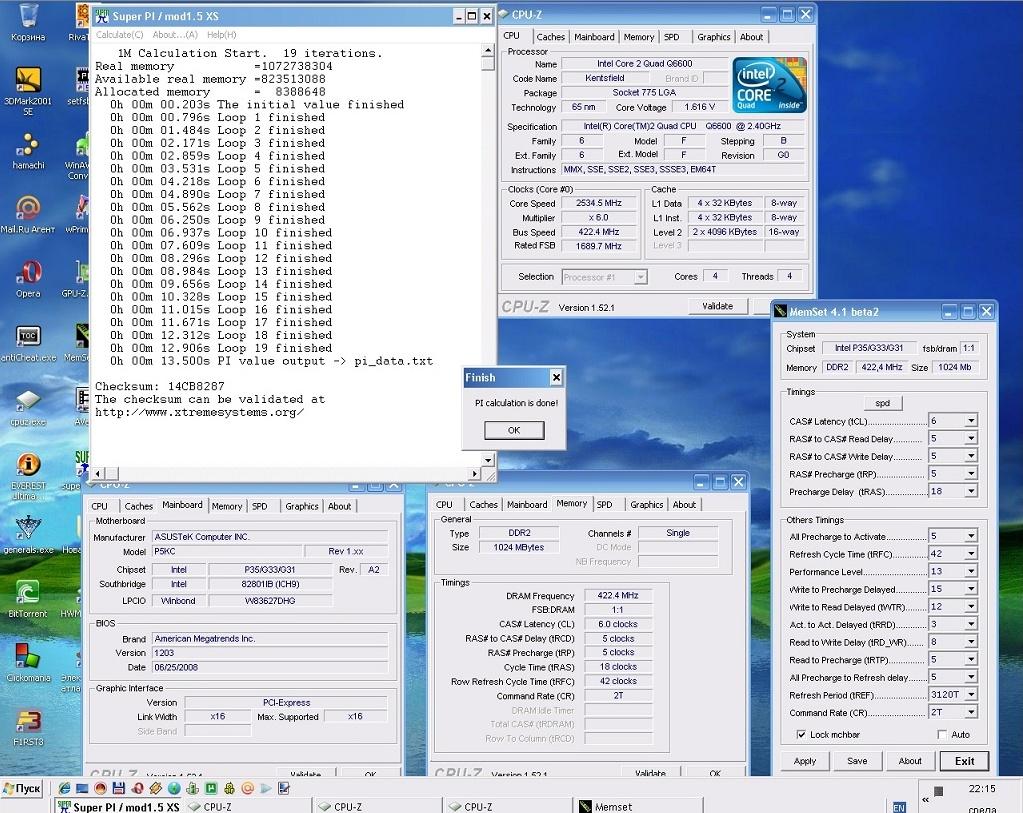Click Opera quick launch icon
This screenshot has height=813, width=1023.
click(x=137, y=789)
